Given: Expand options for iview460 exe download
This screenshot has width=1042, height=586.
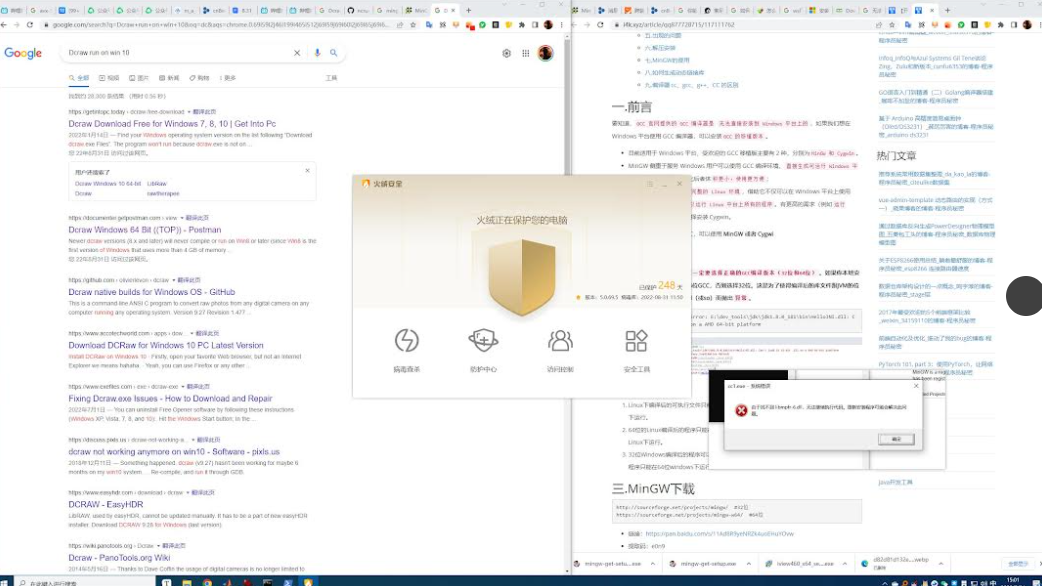Looking at the screenshot, I should click(x=845, y=563).
